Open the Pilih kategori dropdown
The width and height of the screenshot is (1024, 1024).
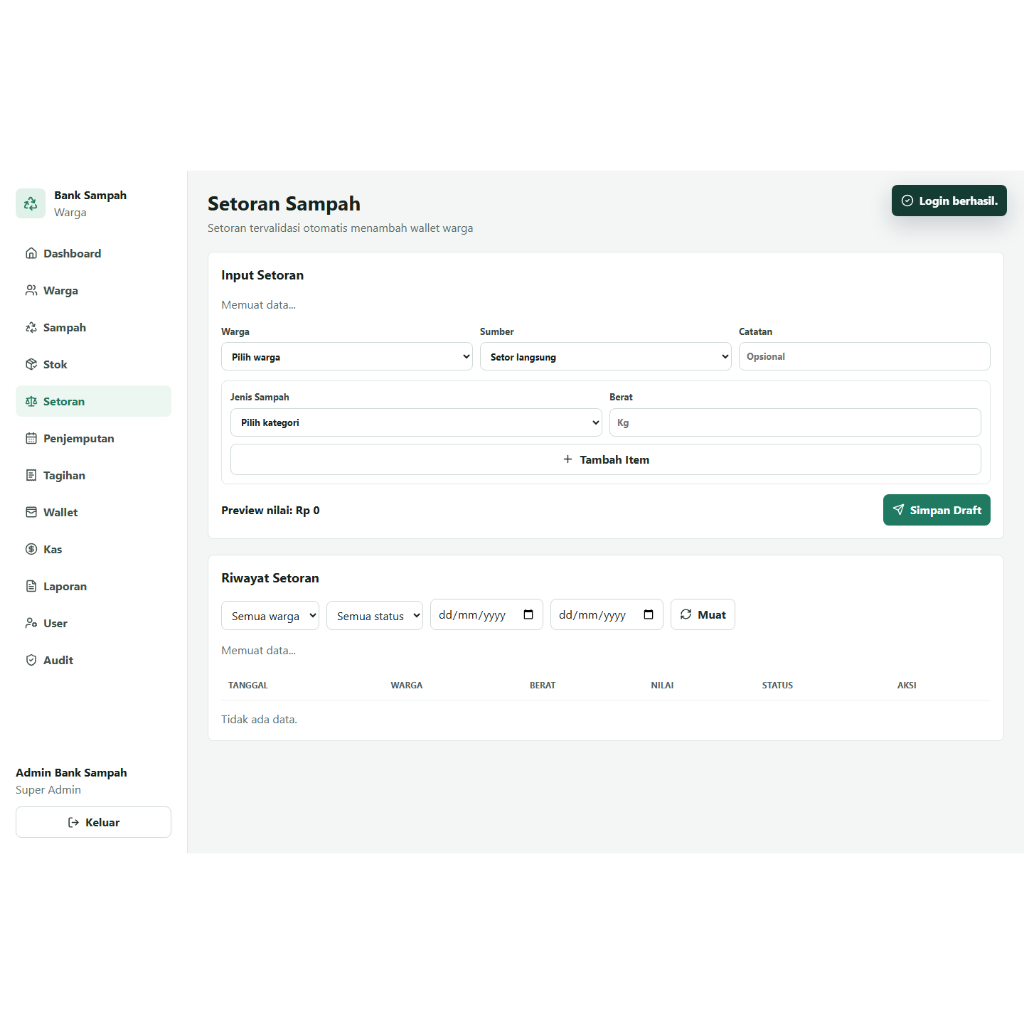[416, 423]
